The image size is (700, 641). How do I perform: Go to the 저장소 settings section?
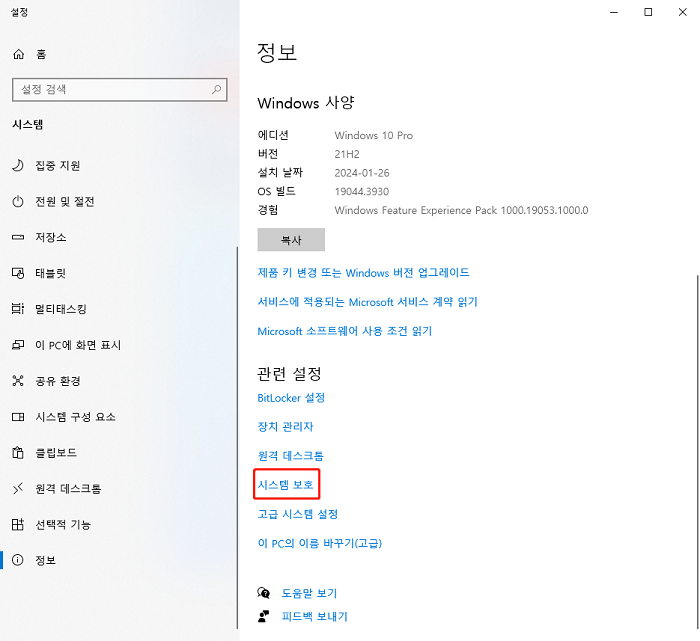118,237
